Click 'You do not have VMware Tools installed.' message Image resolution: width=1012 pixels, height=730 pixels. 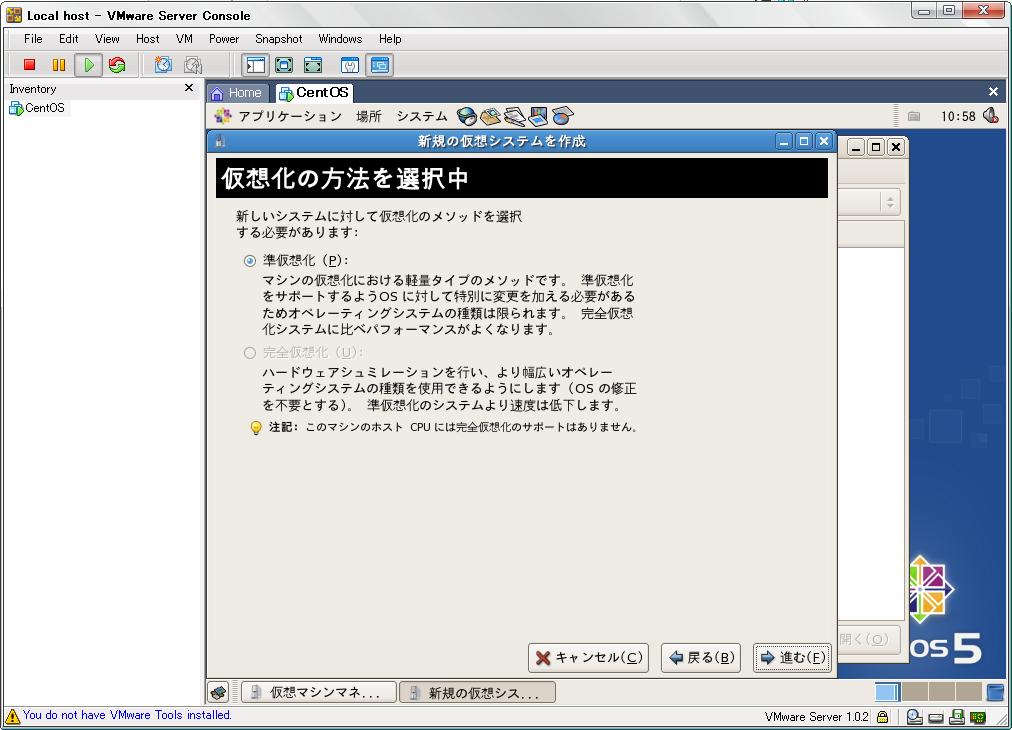(127, 715)
